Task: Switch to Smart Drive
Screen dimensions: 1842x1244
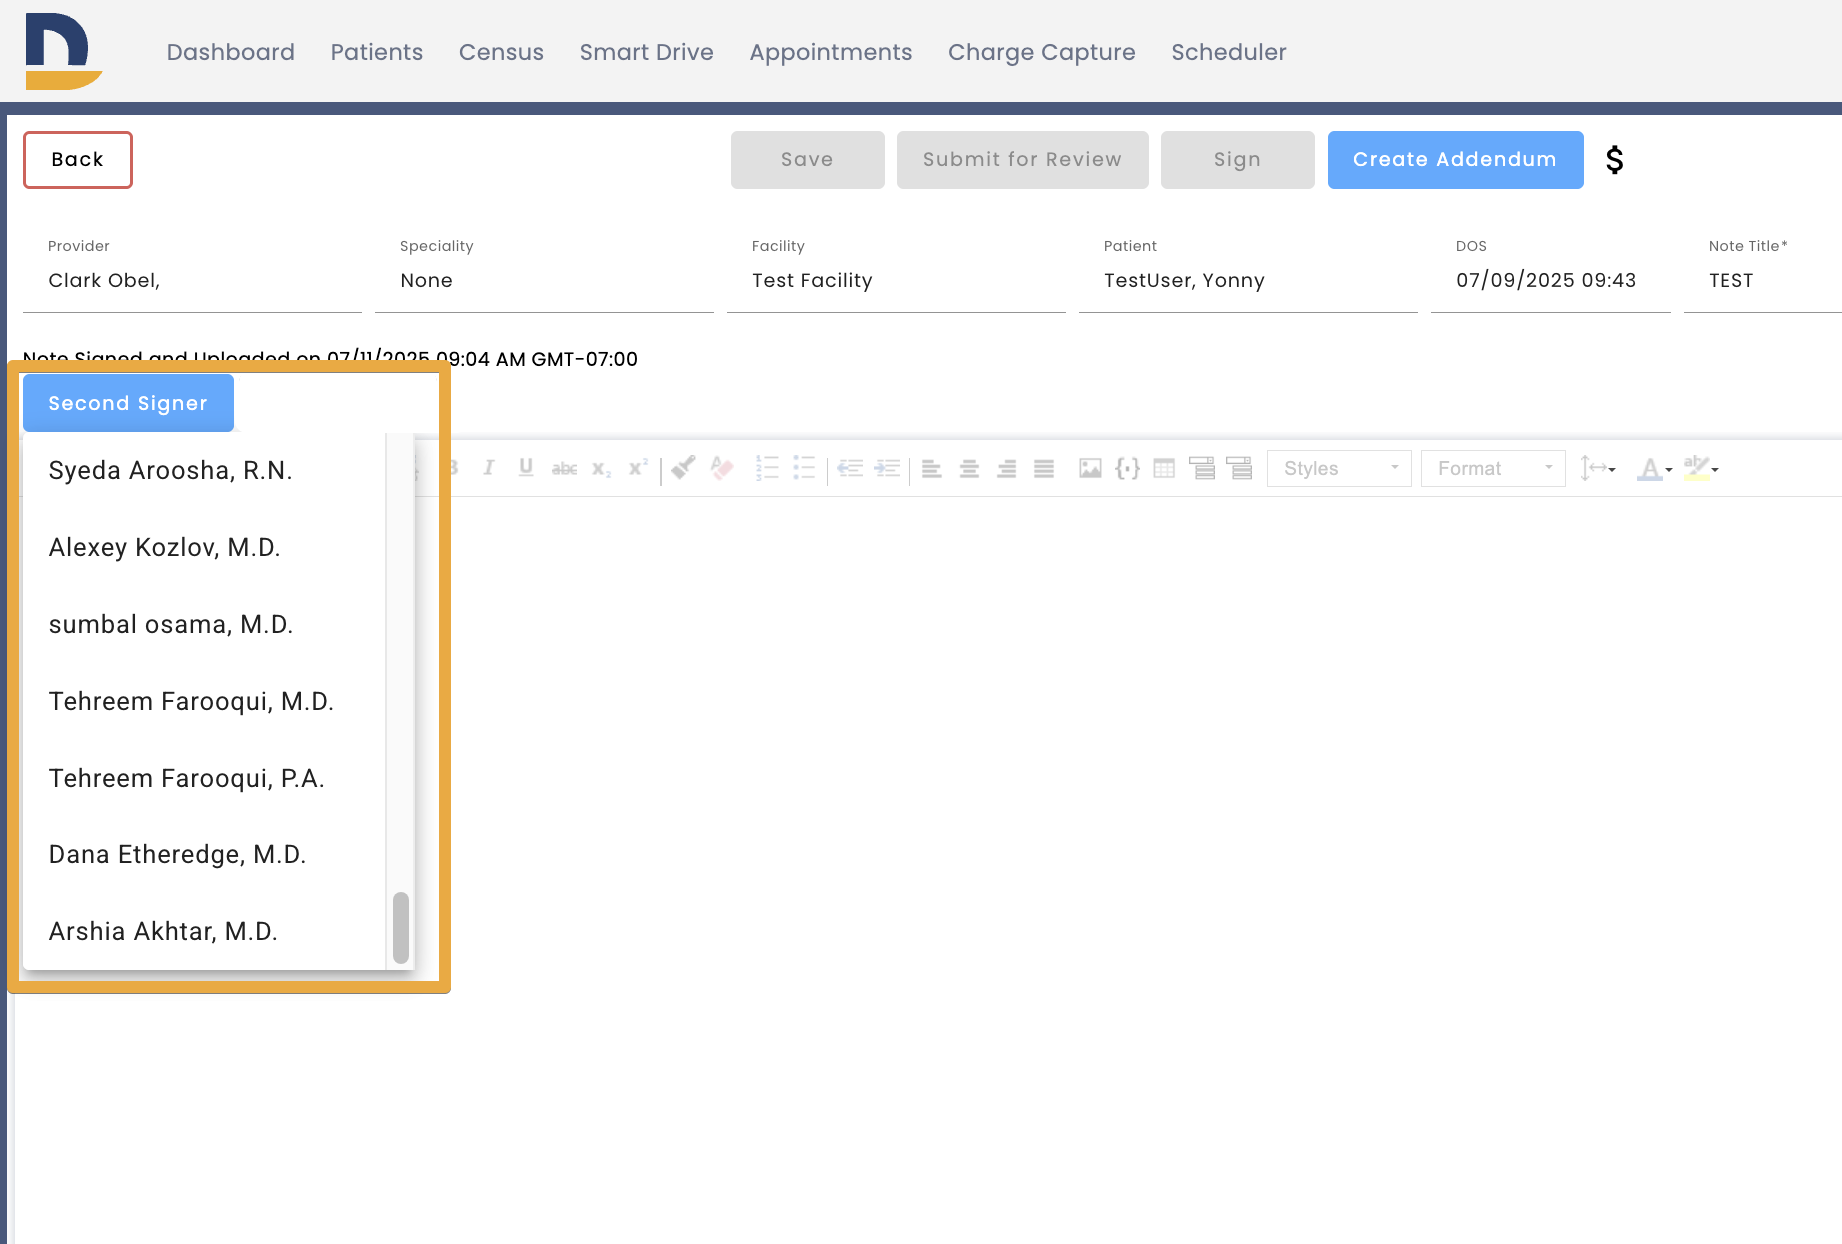Action: click(646, 52)
